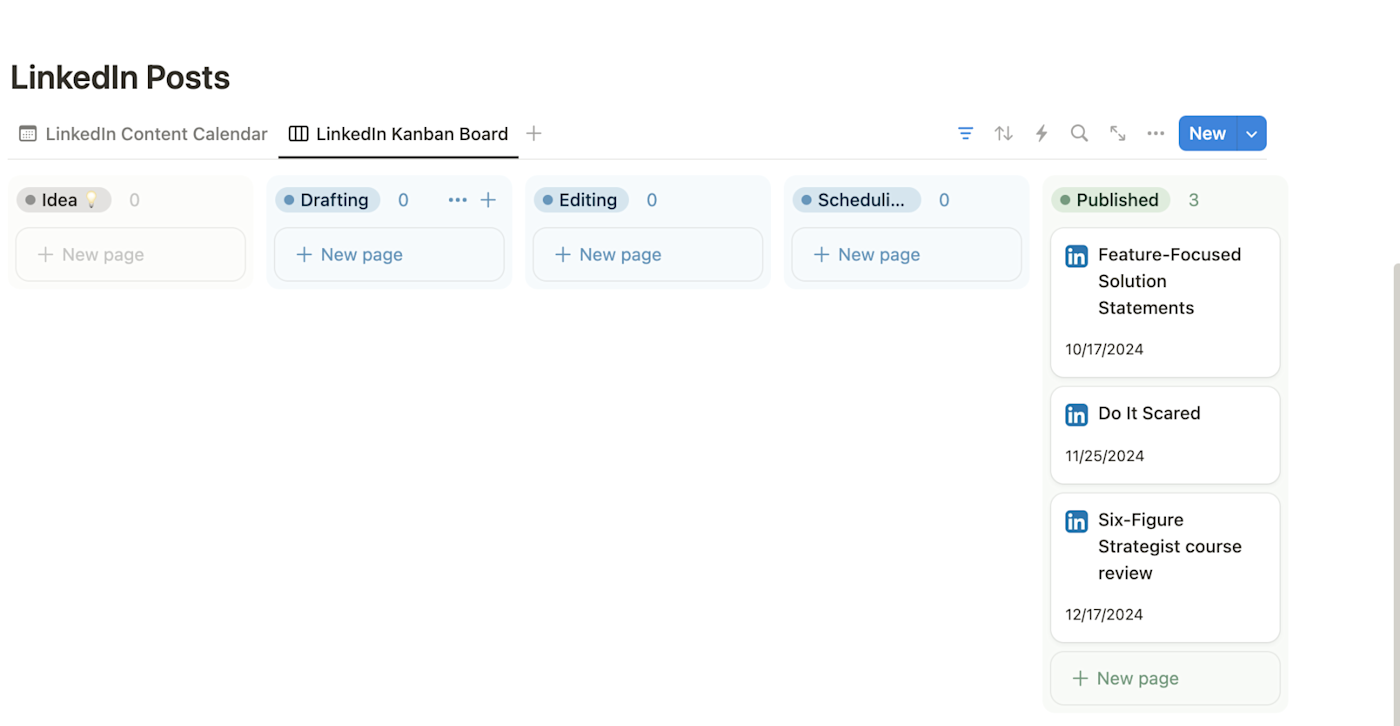Add New page in Idea column
This screenshot has height=726, width=1400.
(130, 254)
